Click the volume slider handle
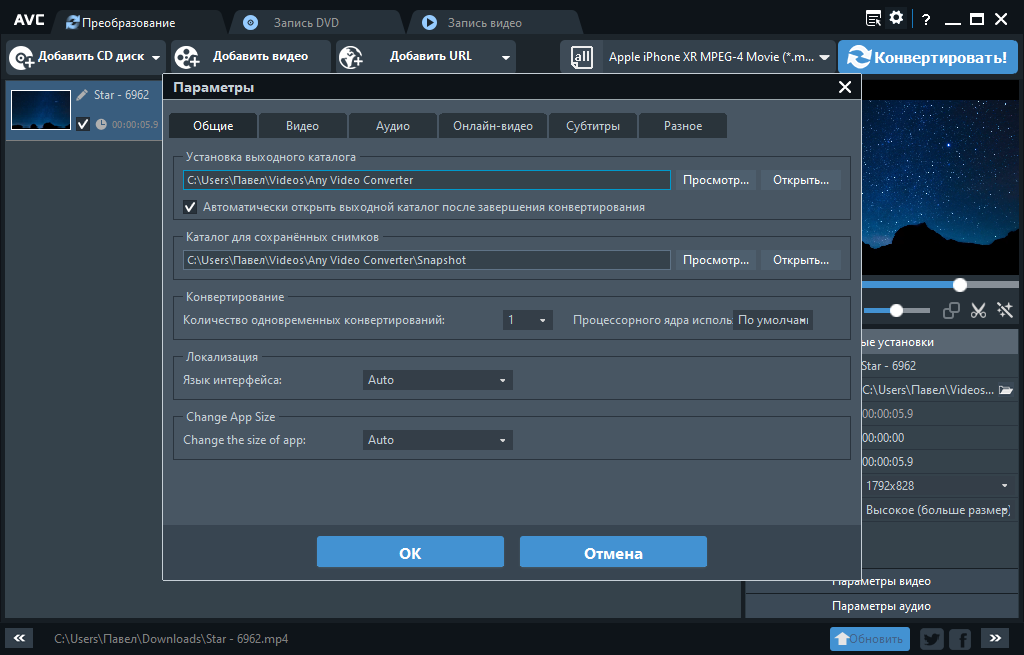This screenshot has width=1024, height=655. [x=897, y=311]
